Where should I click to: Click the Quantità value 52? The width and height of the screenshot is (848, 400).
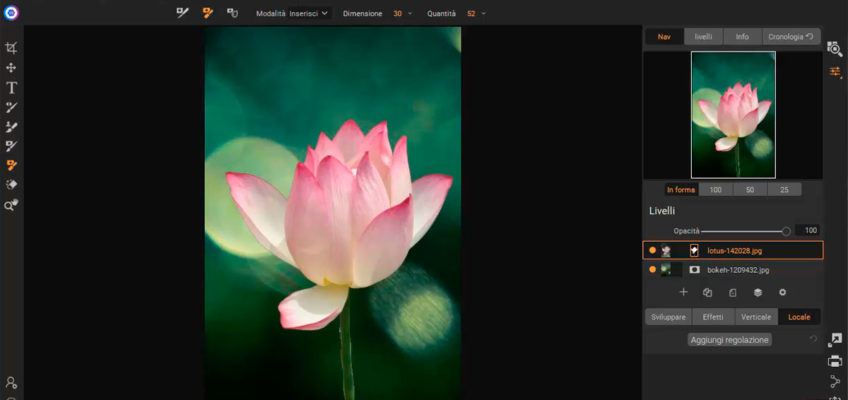(x=471, y=14)
